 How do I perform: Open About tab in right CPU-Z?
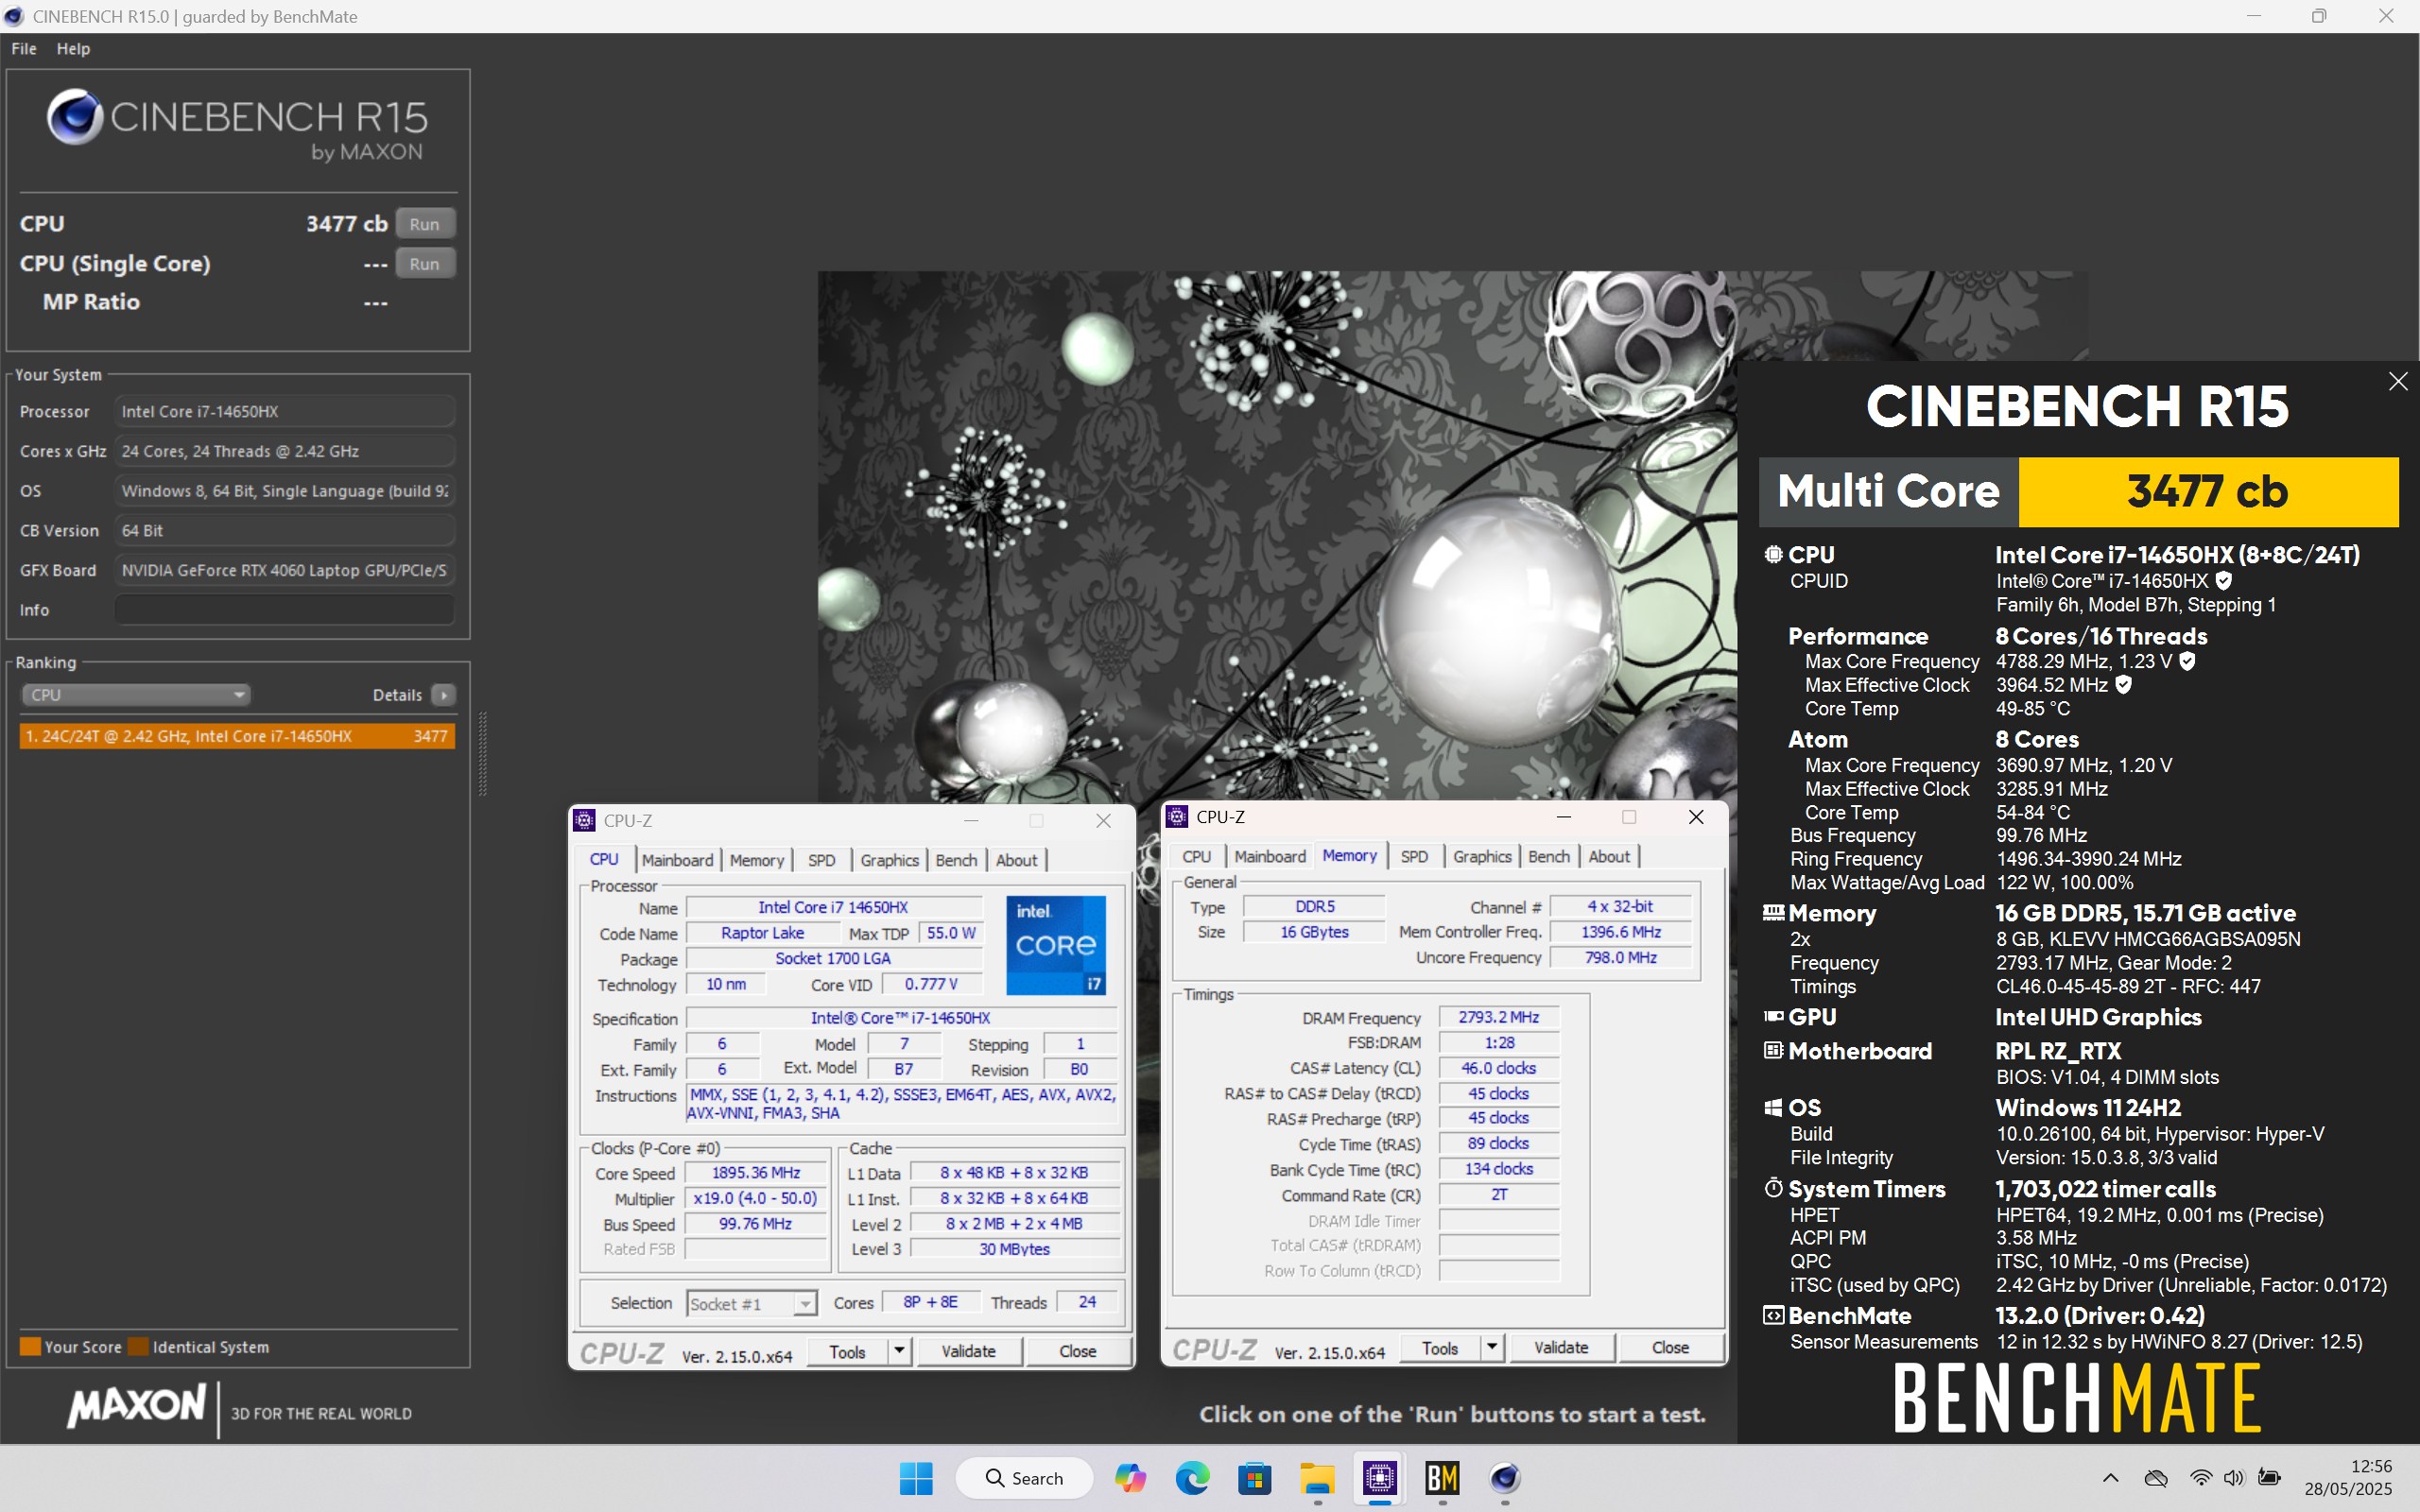1609,856
